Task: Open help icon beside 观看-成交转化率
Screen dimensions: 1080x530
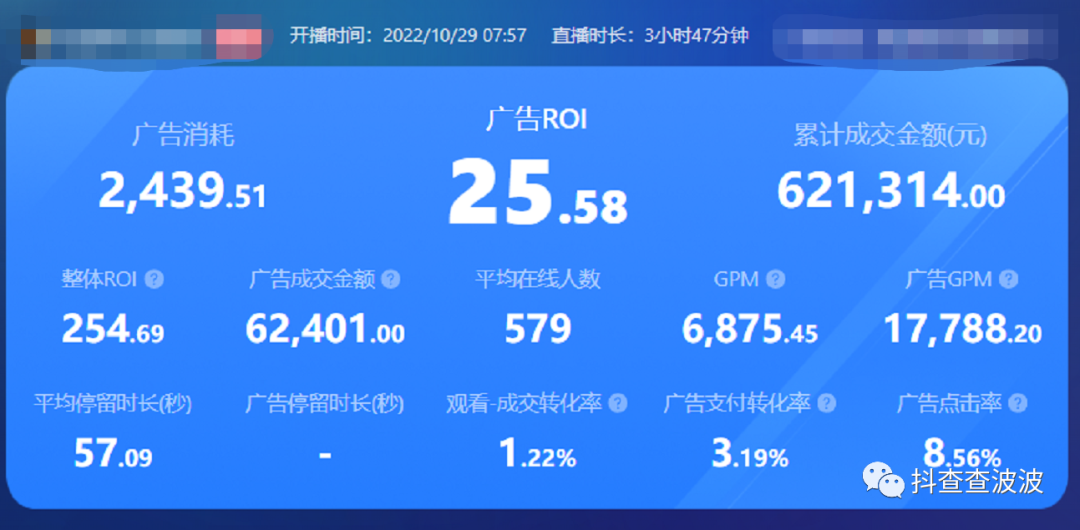Action: [x=618, y=403]
